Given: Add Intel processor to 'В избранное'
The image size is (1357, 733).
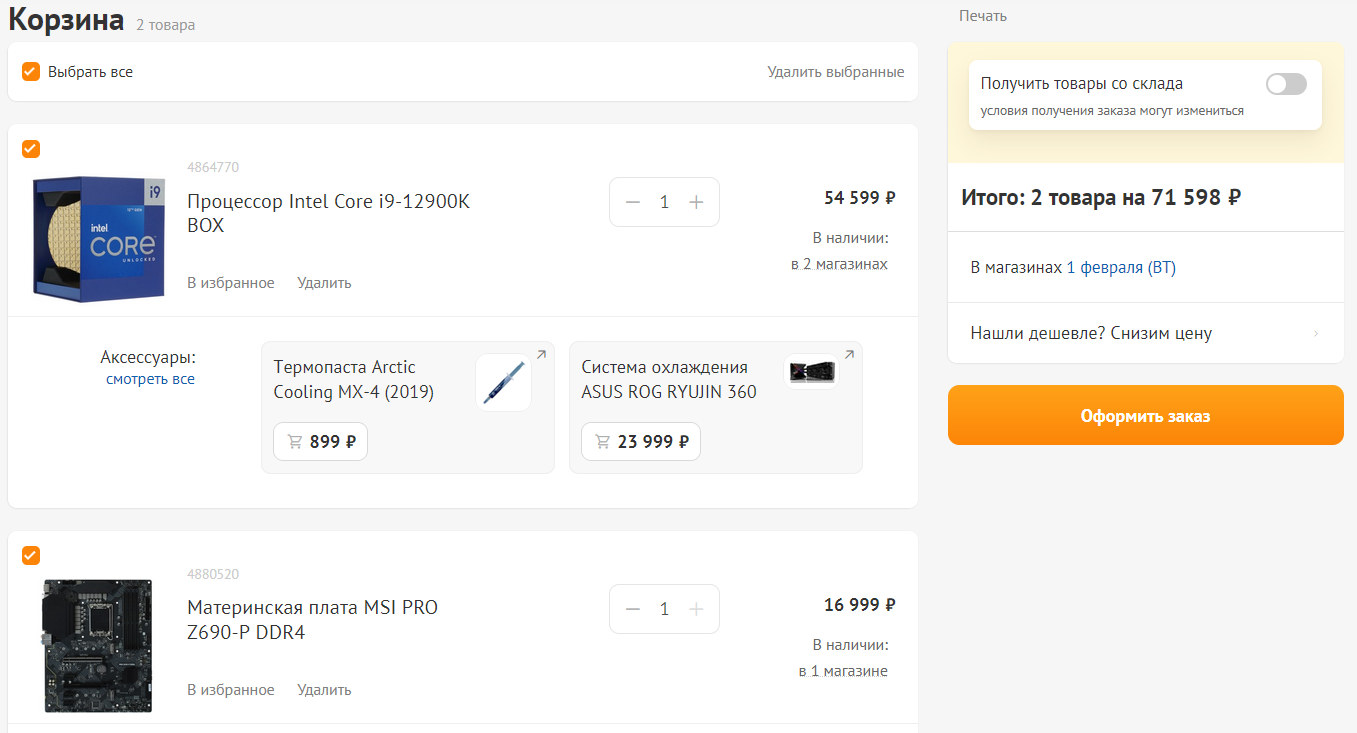Looking at the screenshot, I should pyautogui.click(x=231, y=283).
